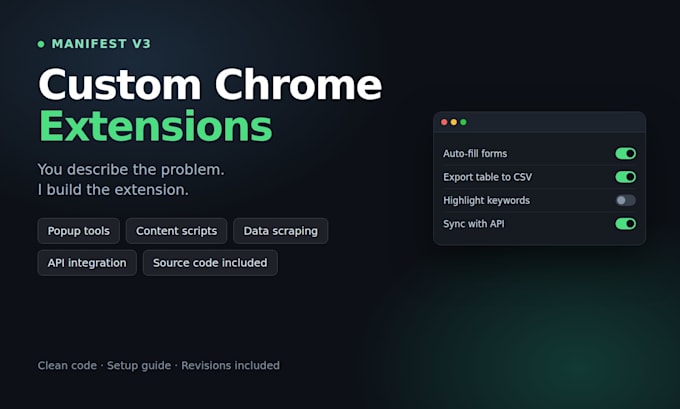Choose the Data scraping tag
Screen dimensions: 680x409
pos(281,231)
